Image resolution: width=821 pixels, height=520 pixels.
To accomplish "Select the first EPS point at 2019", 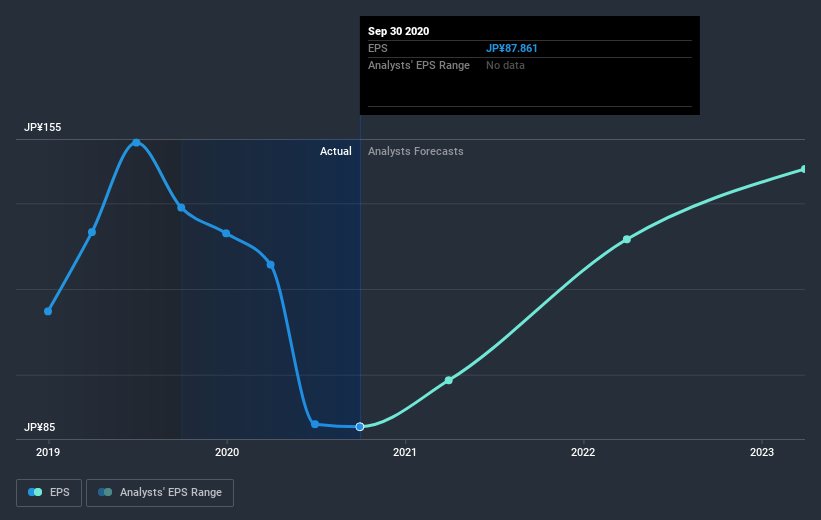I will click(x=48, y=311).
